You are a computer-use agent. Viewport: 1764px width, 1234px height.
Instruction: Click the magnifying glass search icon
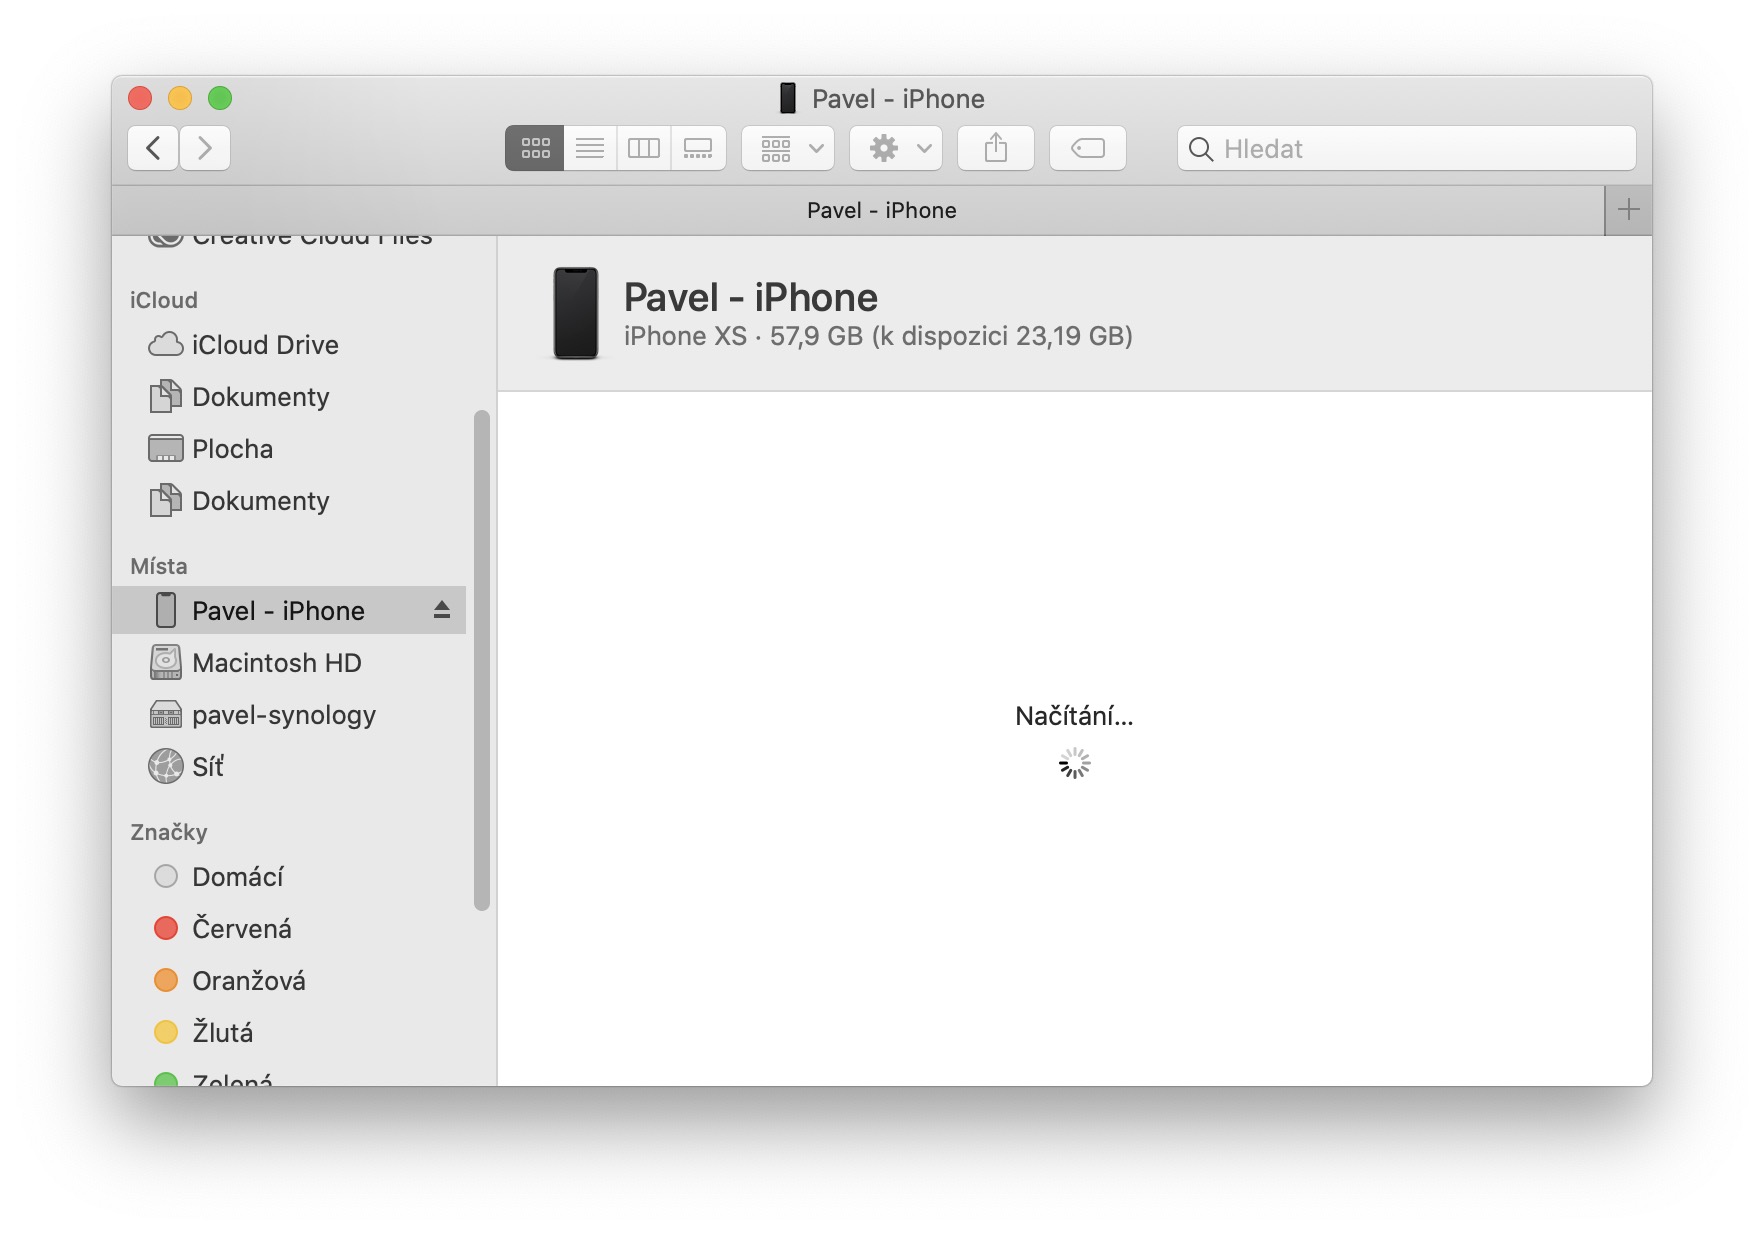tap(1201, 149)
